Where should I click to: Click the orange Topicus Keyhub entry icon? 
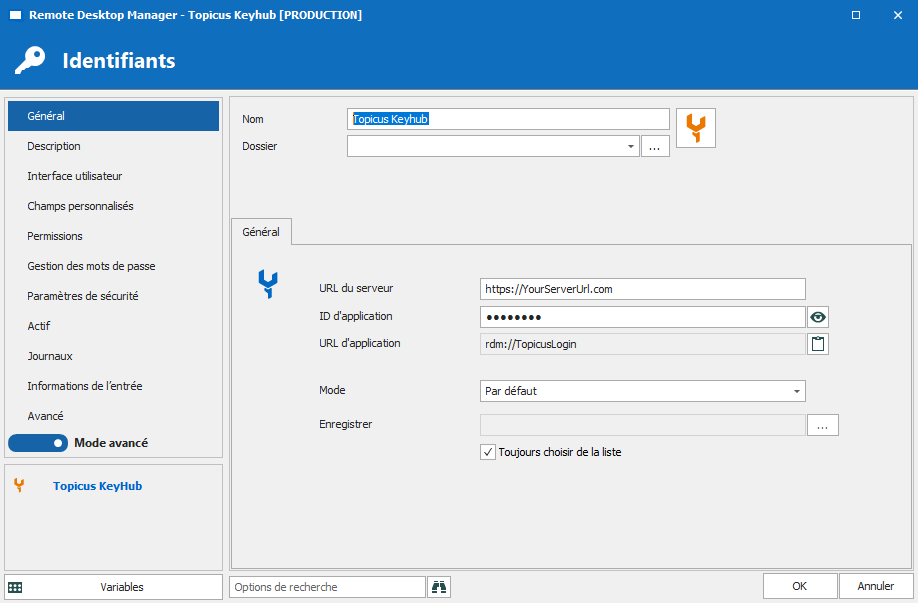696,128
